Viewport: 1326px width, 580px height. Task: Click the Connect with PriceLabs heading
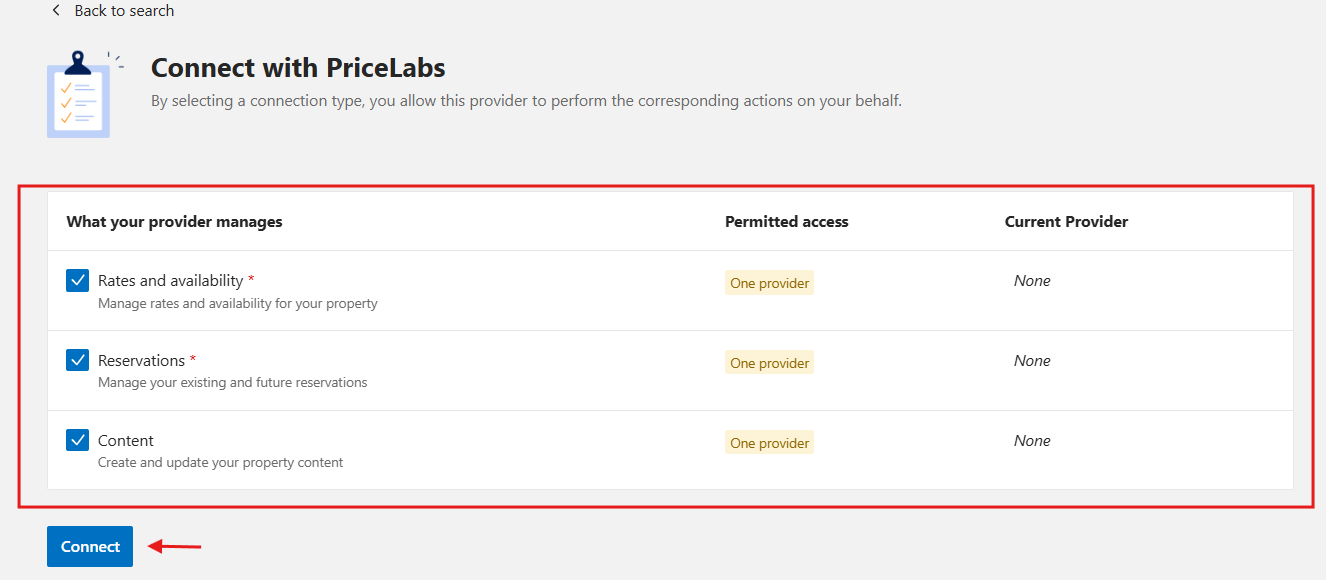(x=298, y=68)
